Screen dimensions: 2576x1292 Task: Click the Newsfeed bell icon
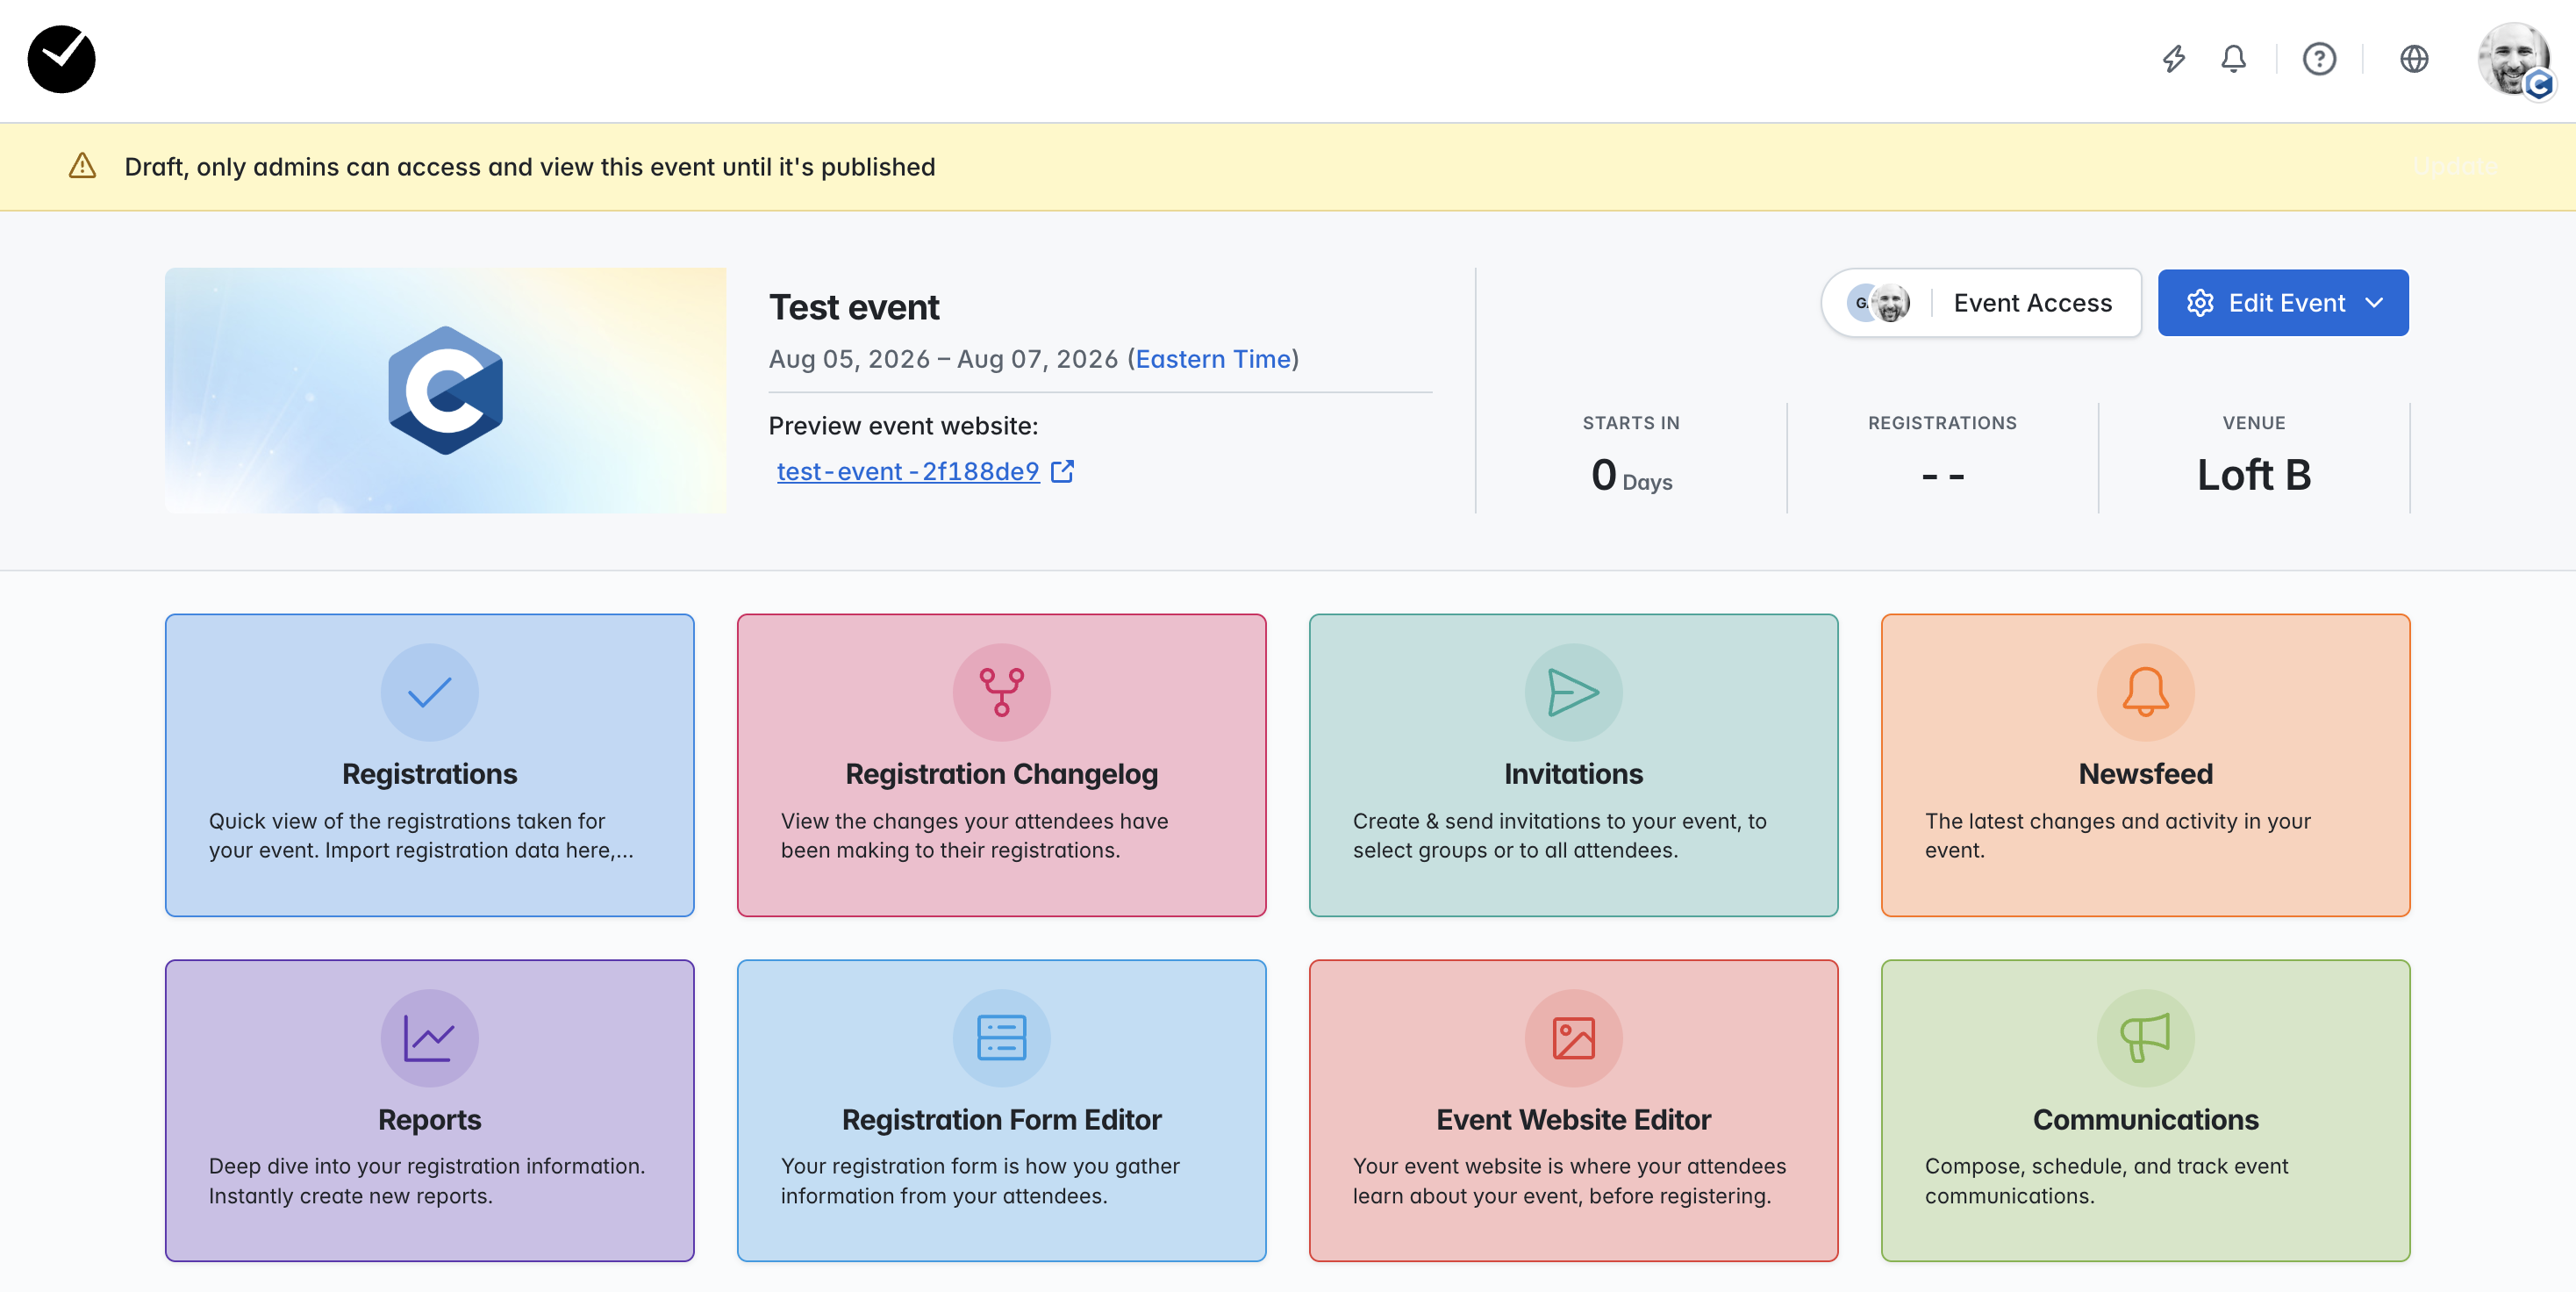click(x=2145, y=692)
